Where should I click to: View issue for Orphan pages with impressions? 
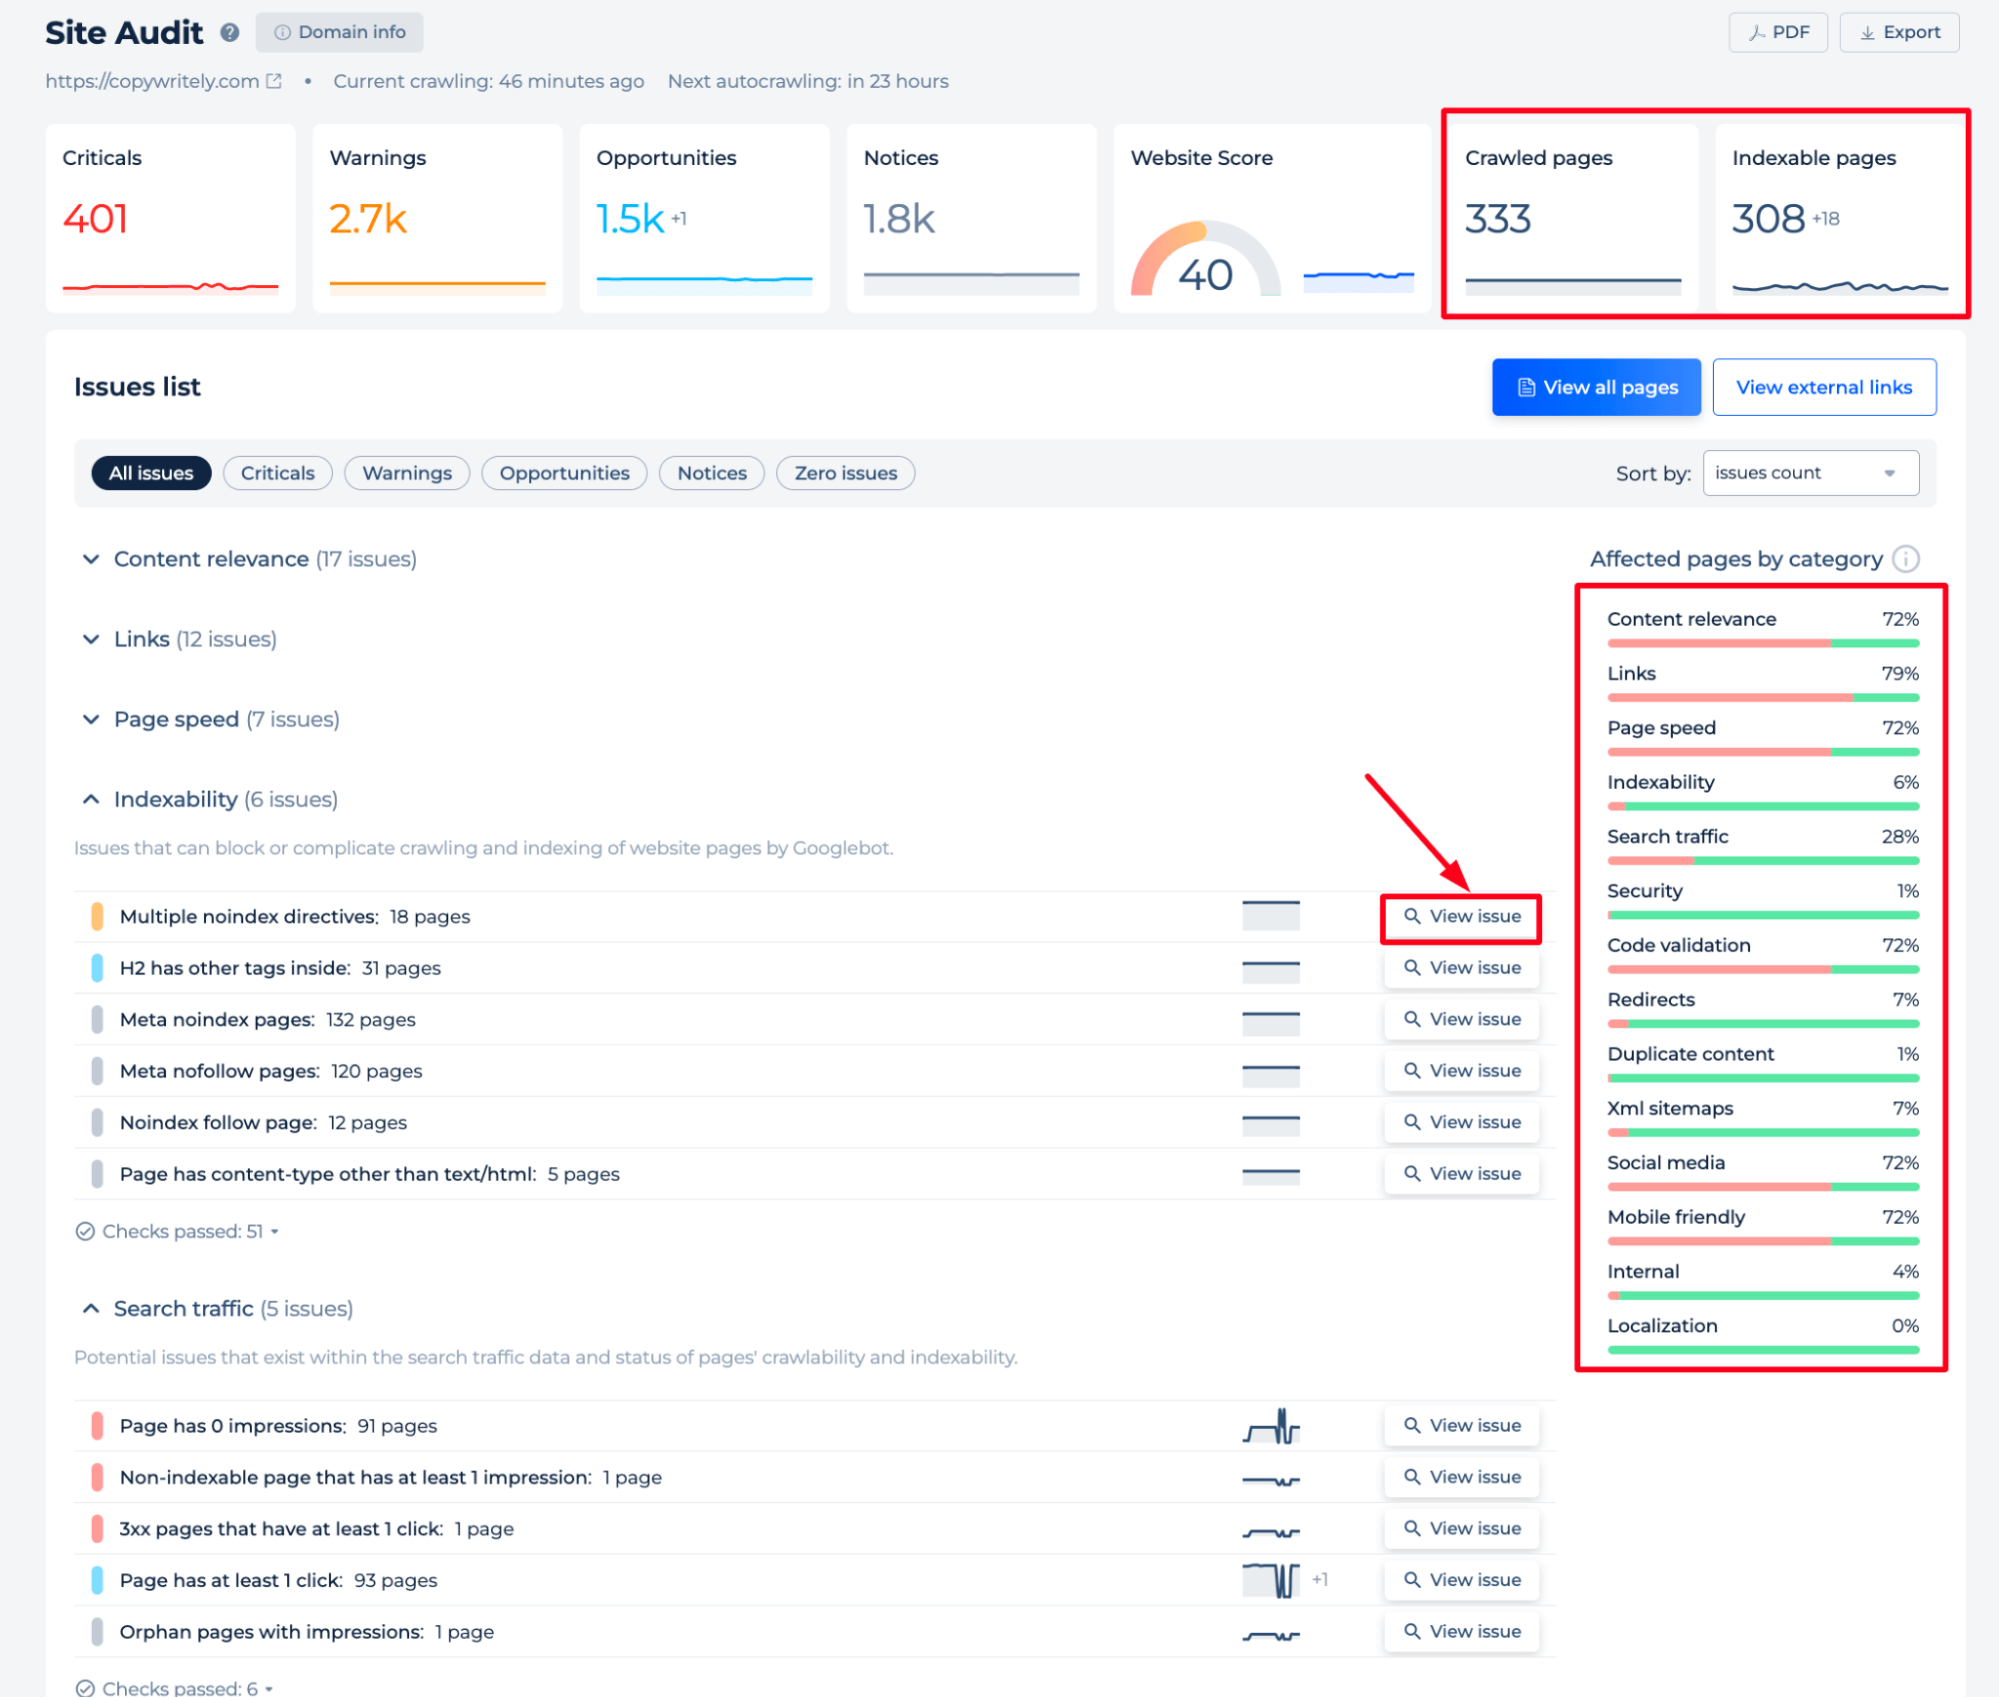(1461, 1632)
